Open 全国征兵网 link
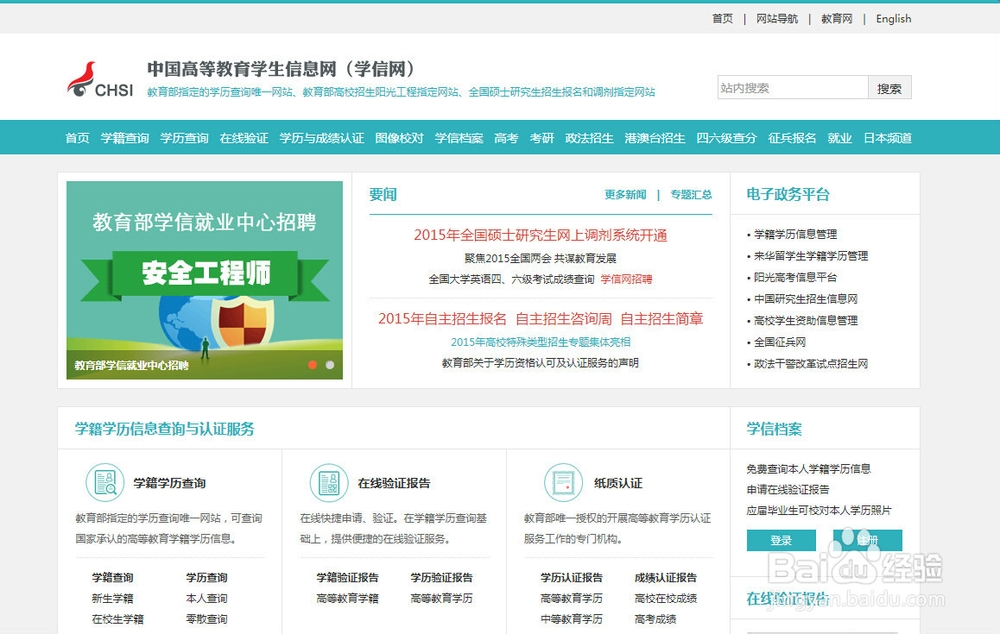This screenshot has height=634, width=1000. (x=780, y=342)
